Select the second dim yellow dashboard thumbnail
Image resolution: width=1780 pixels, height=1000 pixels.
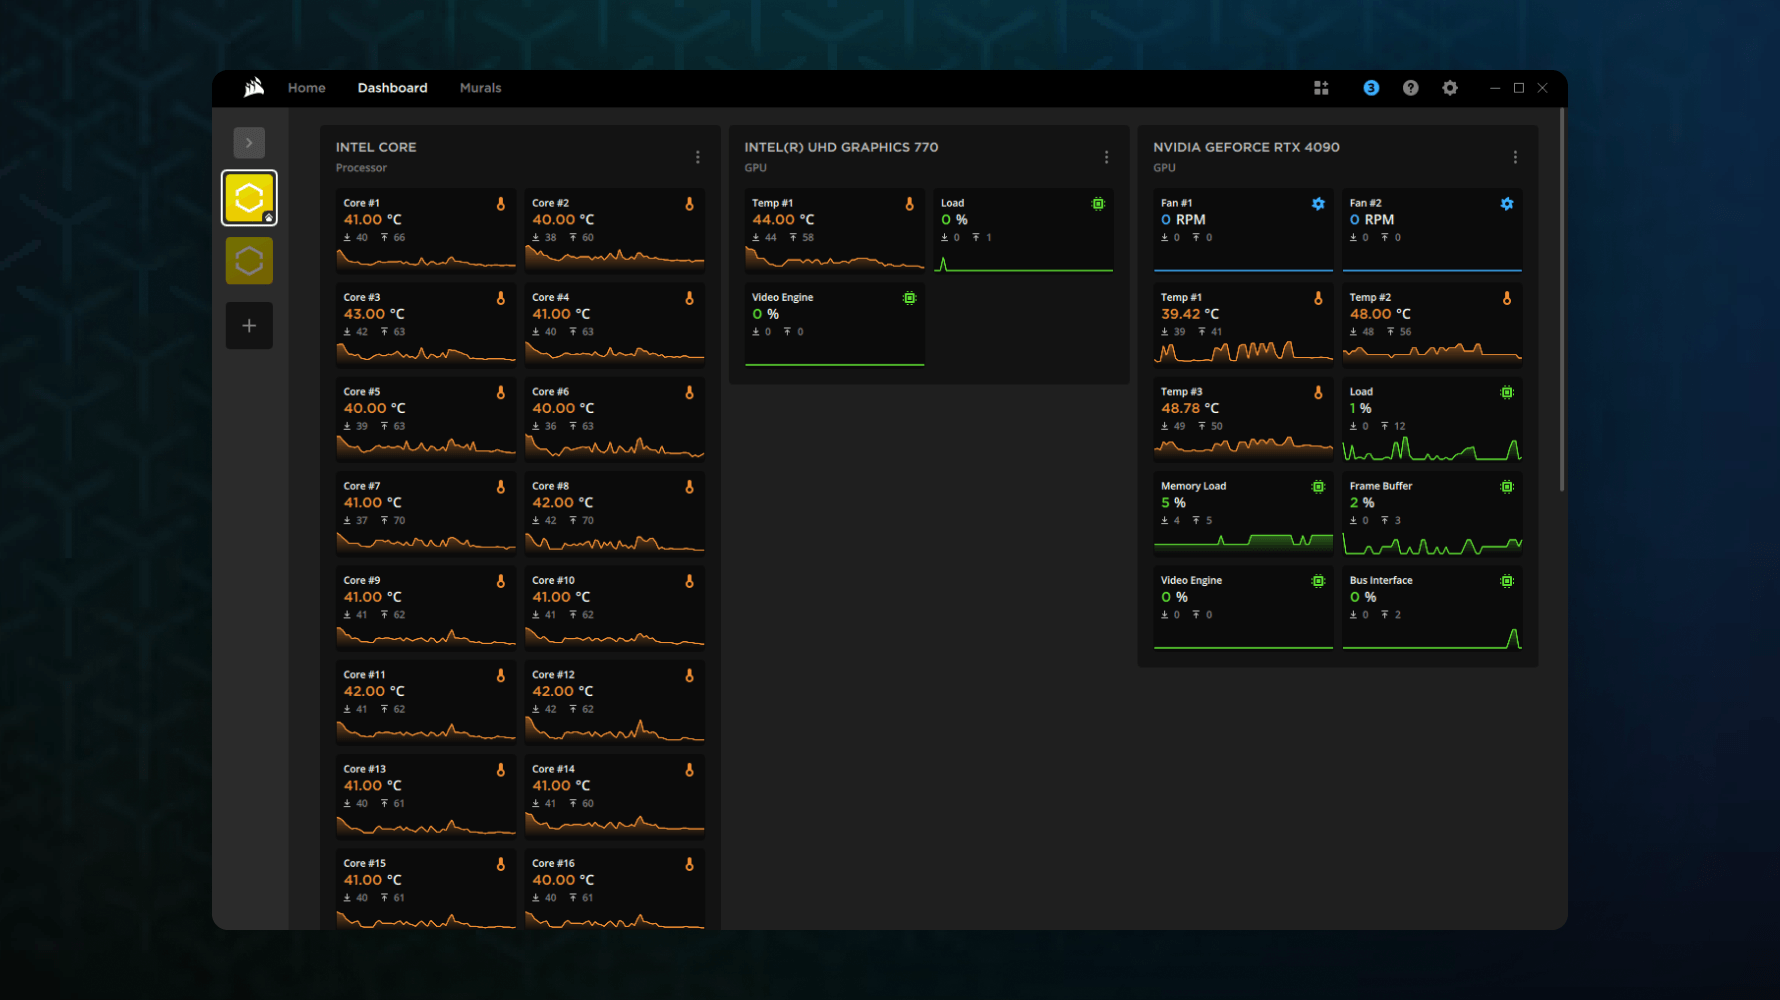(x=249, y=261)
